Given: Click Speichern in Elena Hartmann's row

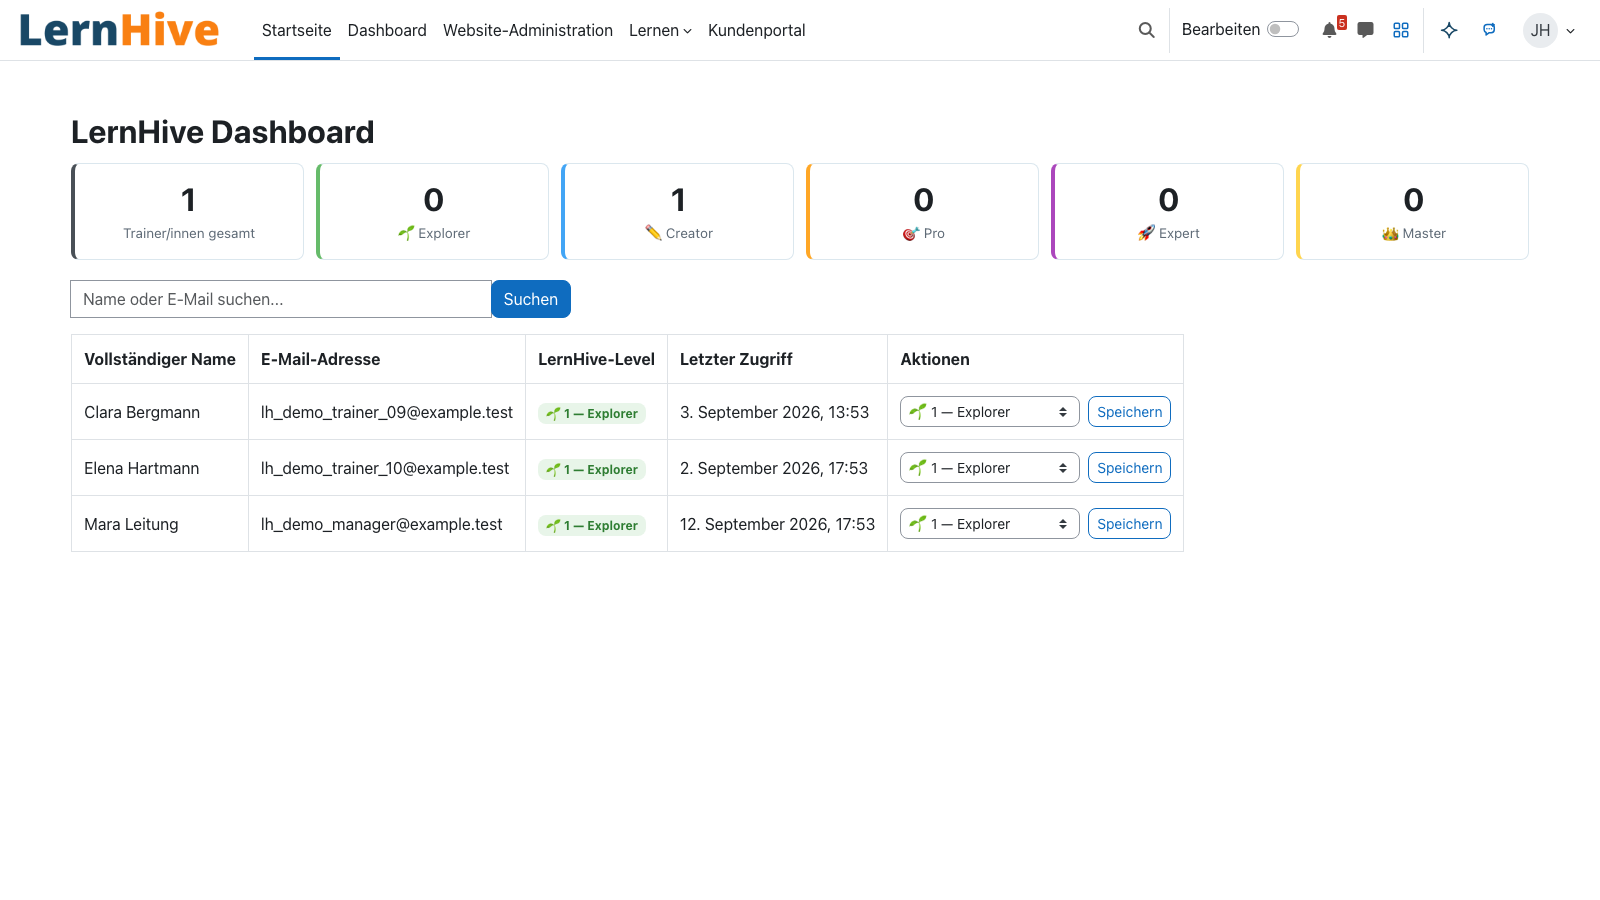Looking at the screenshot, I should click(1129, 468).
